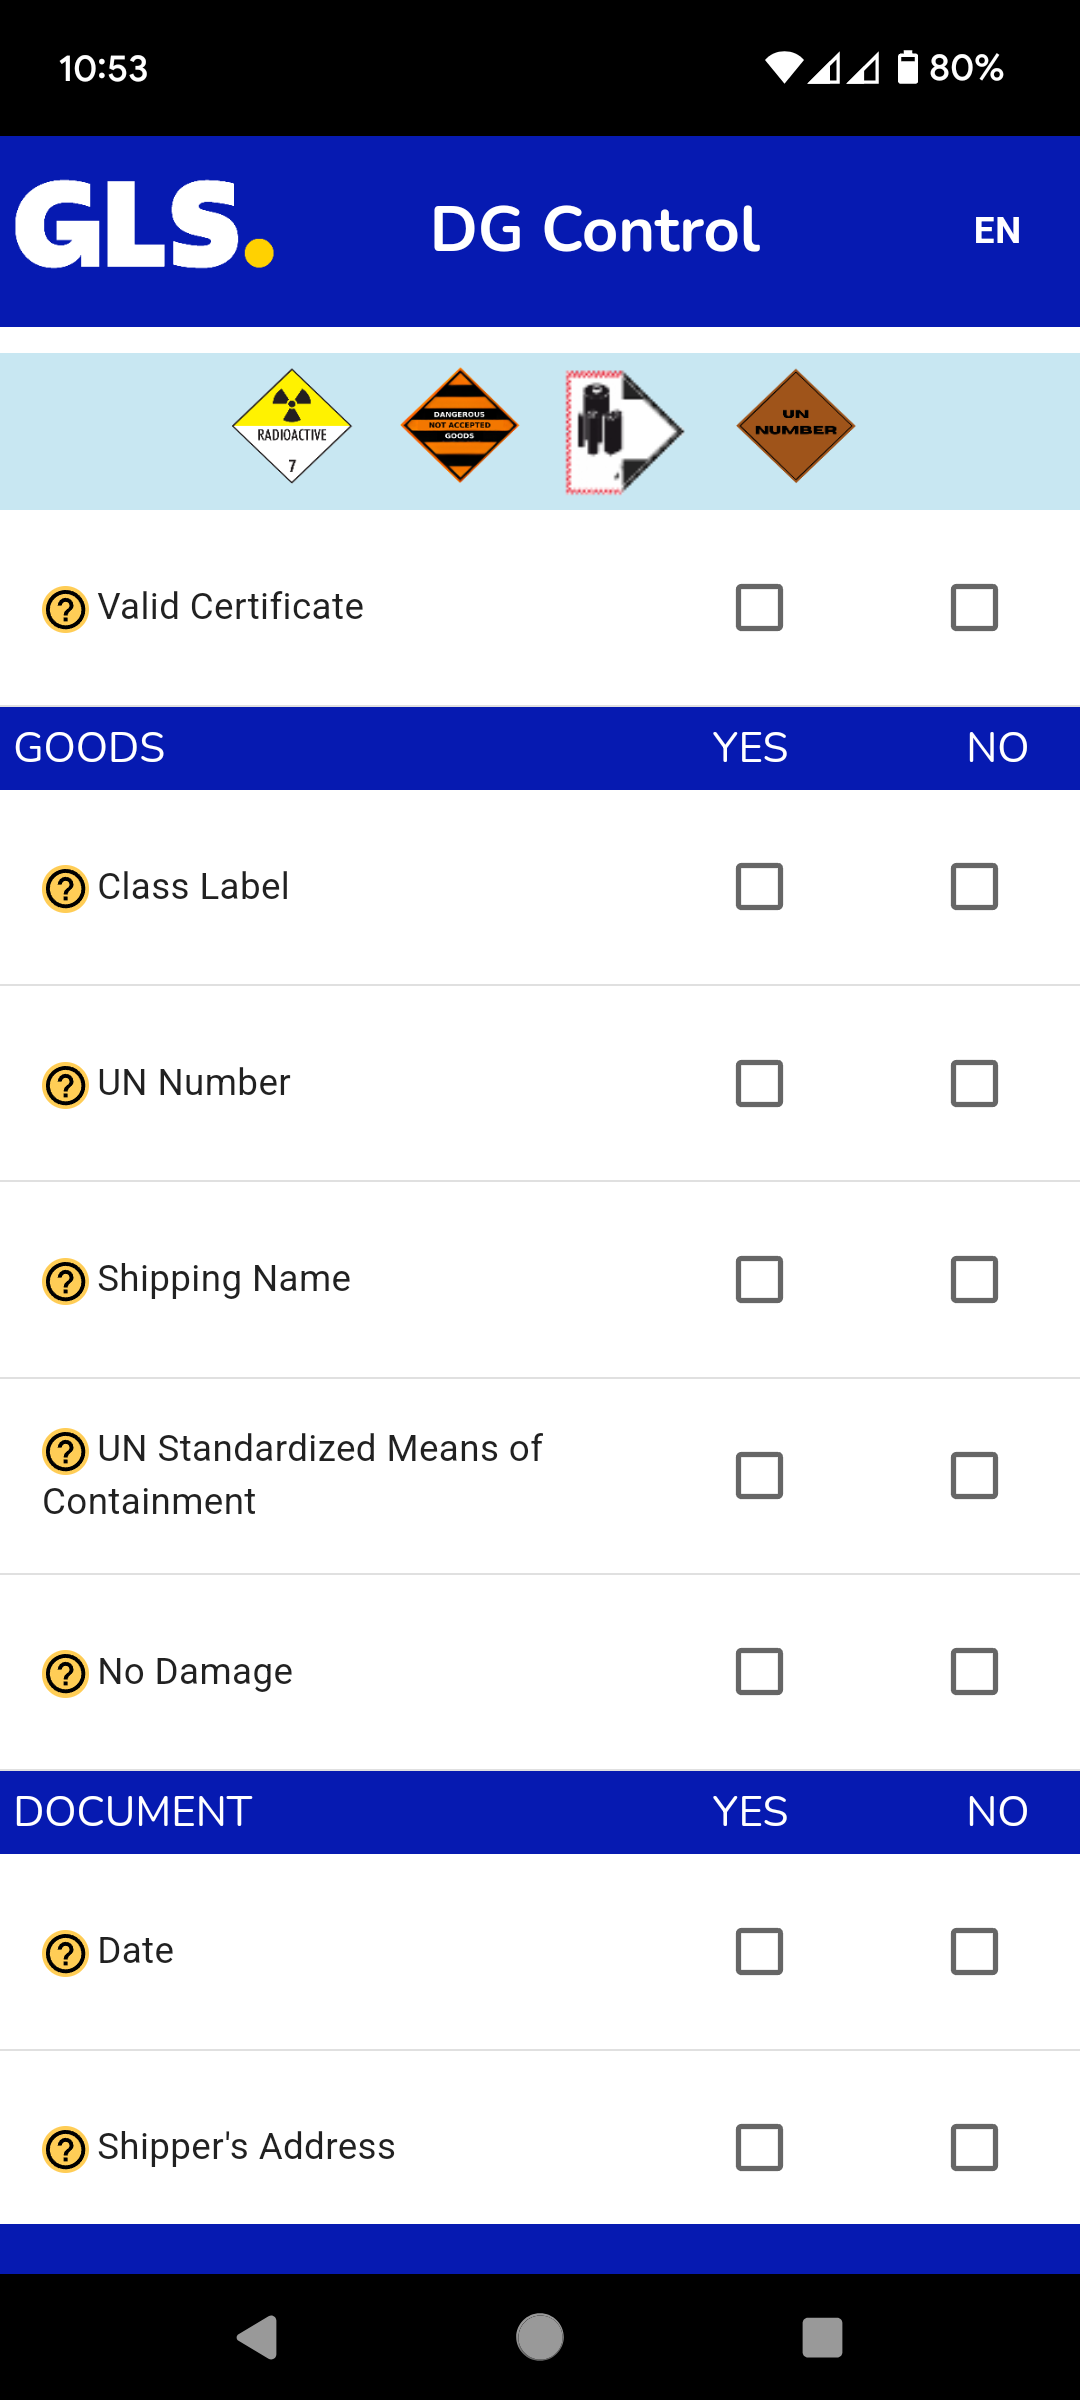Image resolution: width=1080 pixels, height=2400 pixels.
Task: Tick YES for UN Standardized Means of Containment
Action: pos(759,1475)
